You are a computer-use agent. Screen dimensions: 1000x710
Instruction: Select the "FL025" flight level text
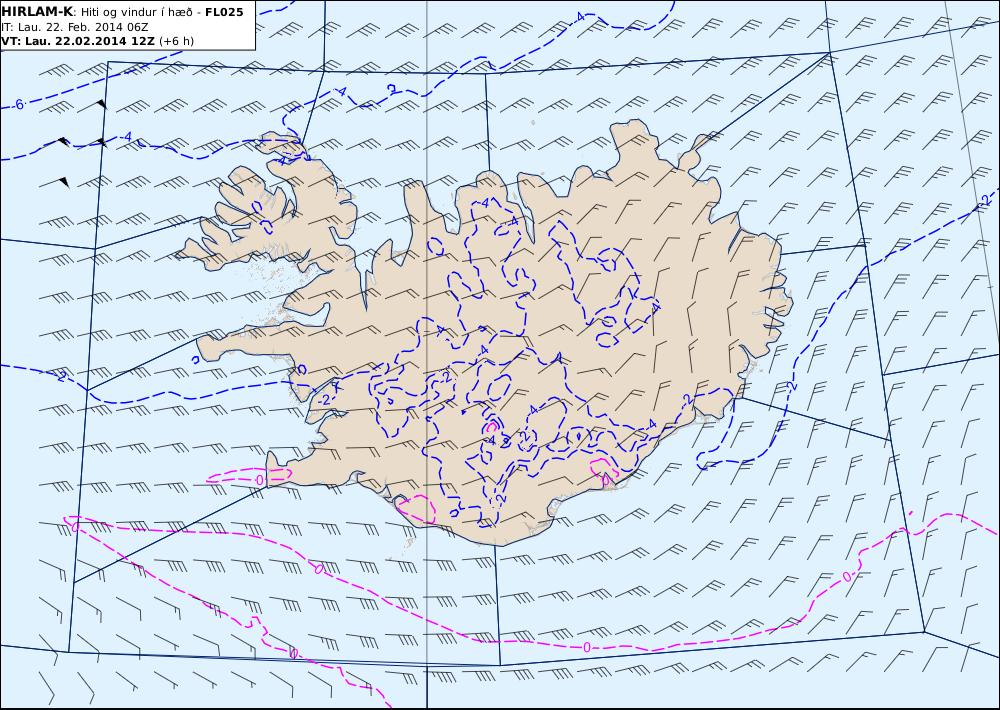(224, 12)
